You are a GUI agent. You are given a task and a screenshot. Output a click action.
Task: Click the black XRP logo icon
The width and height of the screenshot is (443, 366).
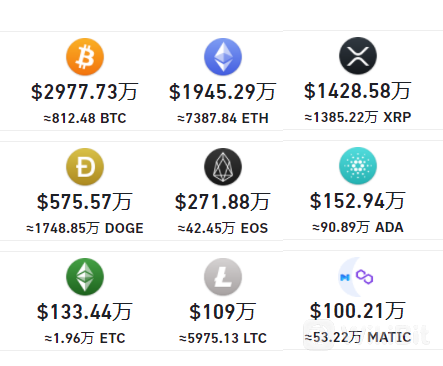pyautogui.click(x=358, y=56)
